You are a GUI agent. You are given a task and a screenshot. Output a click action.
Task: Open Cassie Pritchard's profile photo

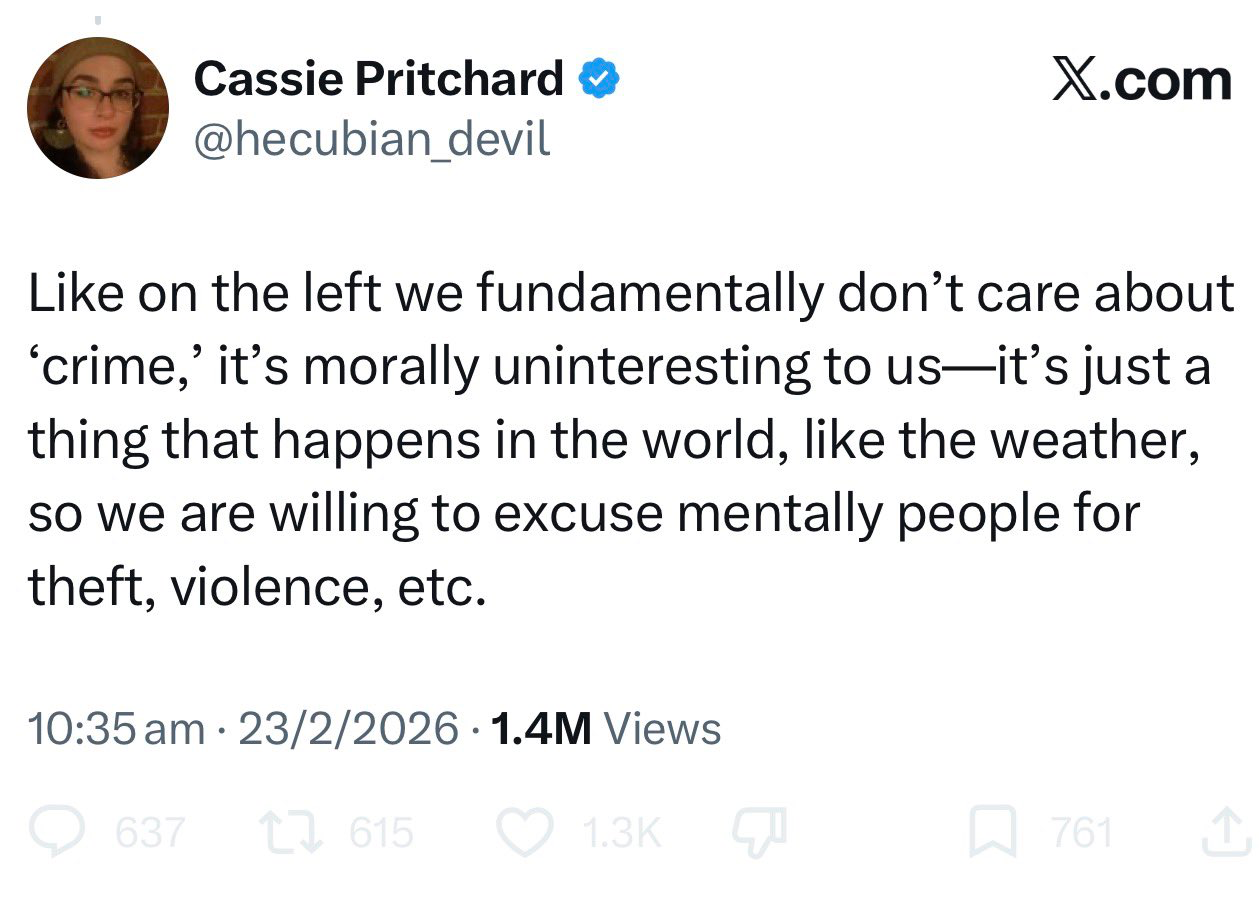click(x=98, y=109)
